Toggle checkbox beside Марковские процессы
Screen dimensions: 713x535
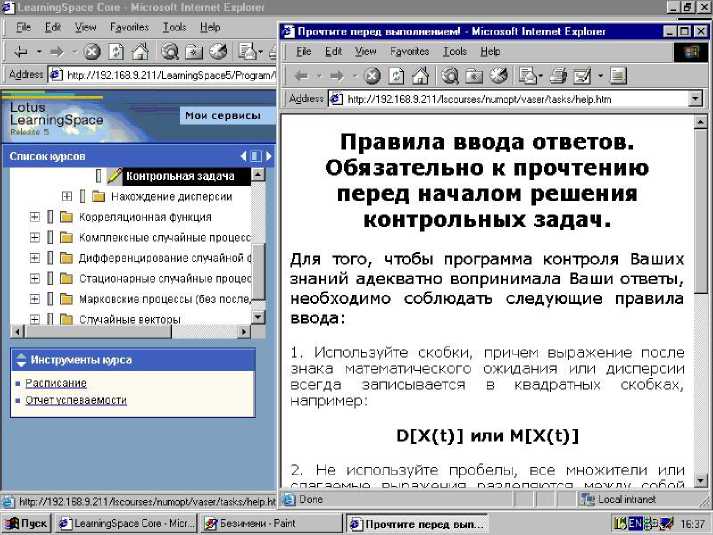50,299
